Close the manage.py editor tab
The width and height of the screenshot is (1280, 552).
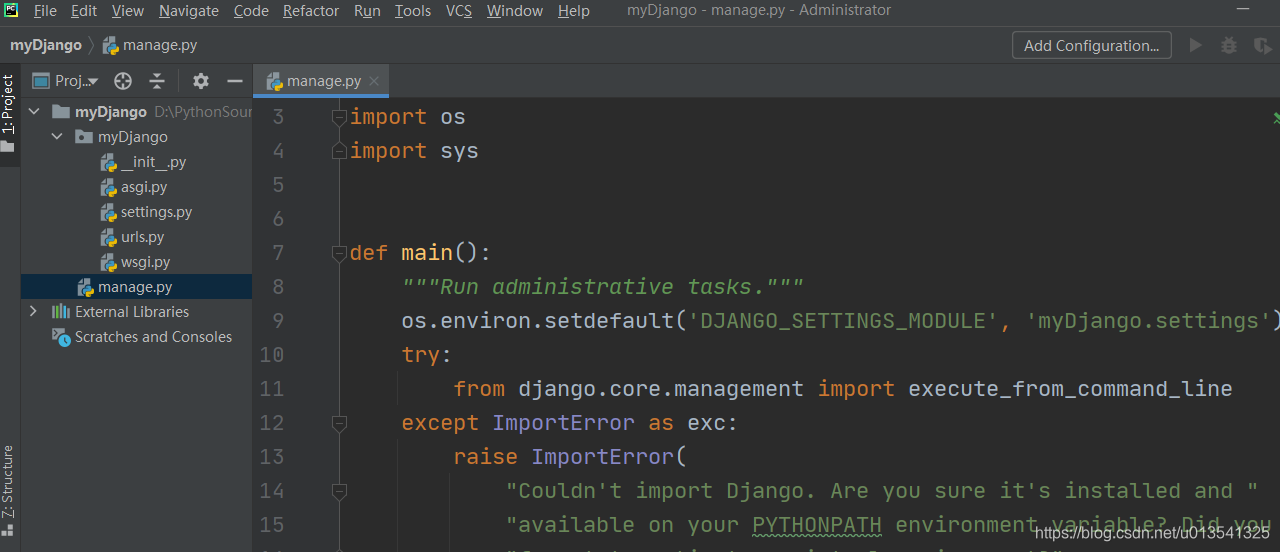(x=374, y=81)
